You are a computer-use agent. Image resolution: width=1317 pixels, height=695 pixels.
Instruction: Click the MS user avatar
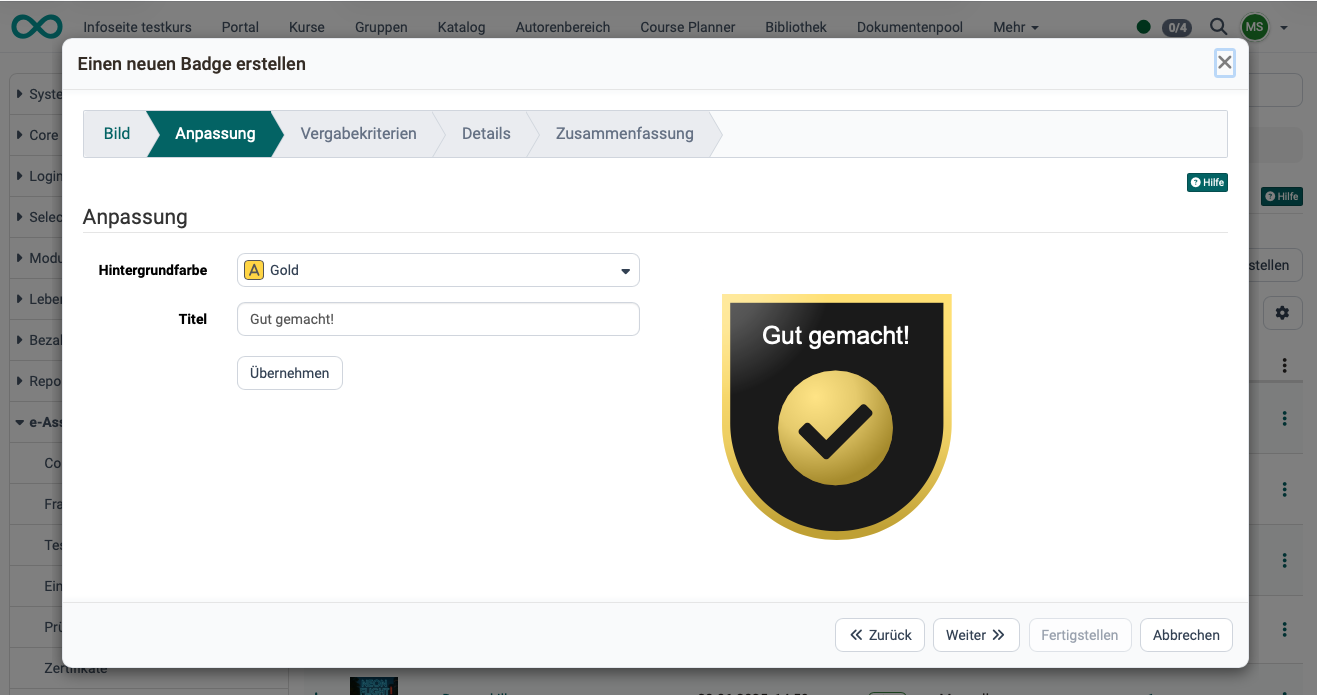(1254, 27)
